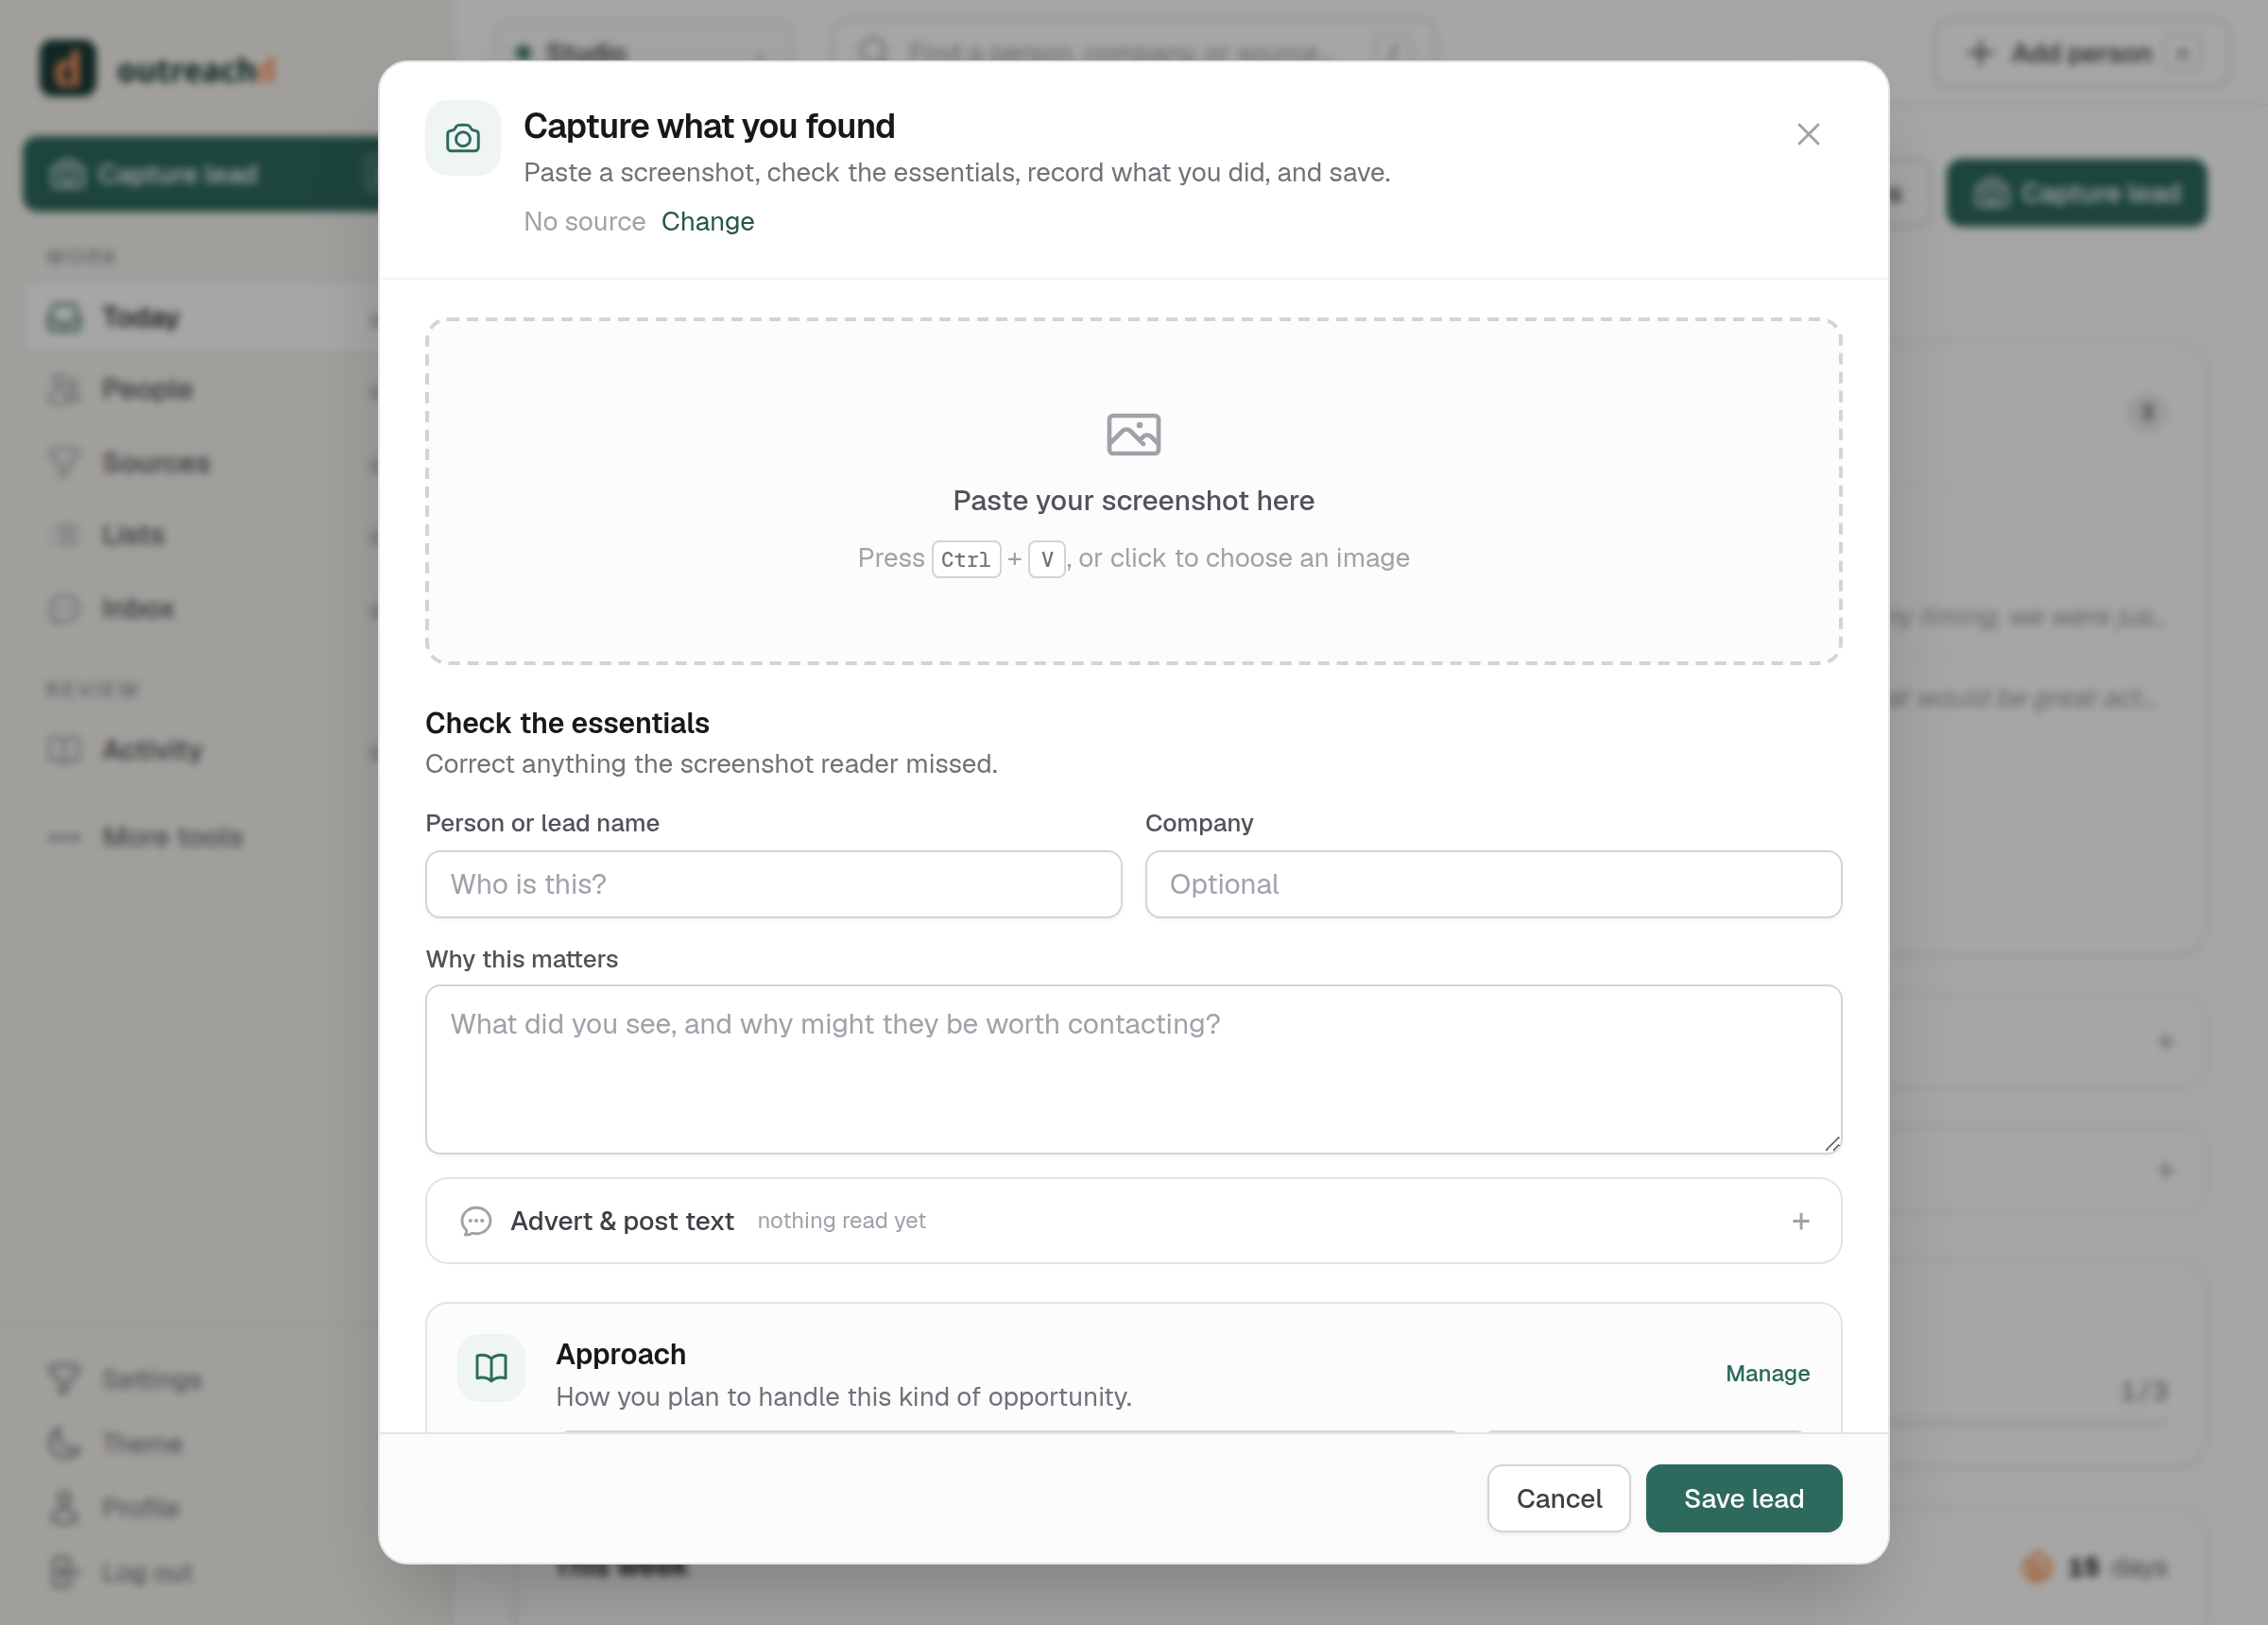
Task: Click the Profile person icon in sidebar
Action: point(64,1508)
